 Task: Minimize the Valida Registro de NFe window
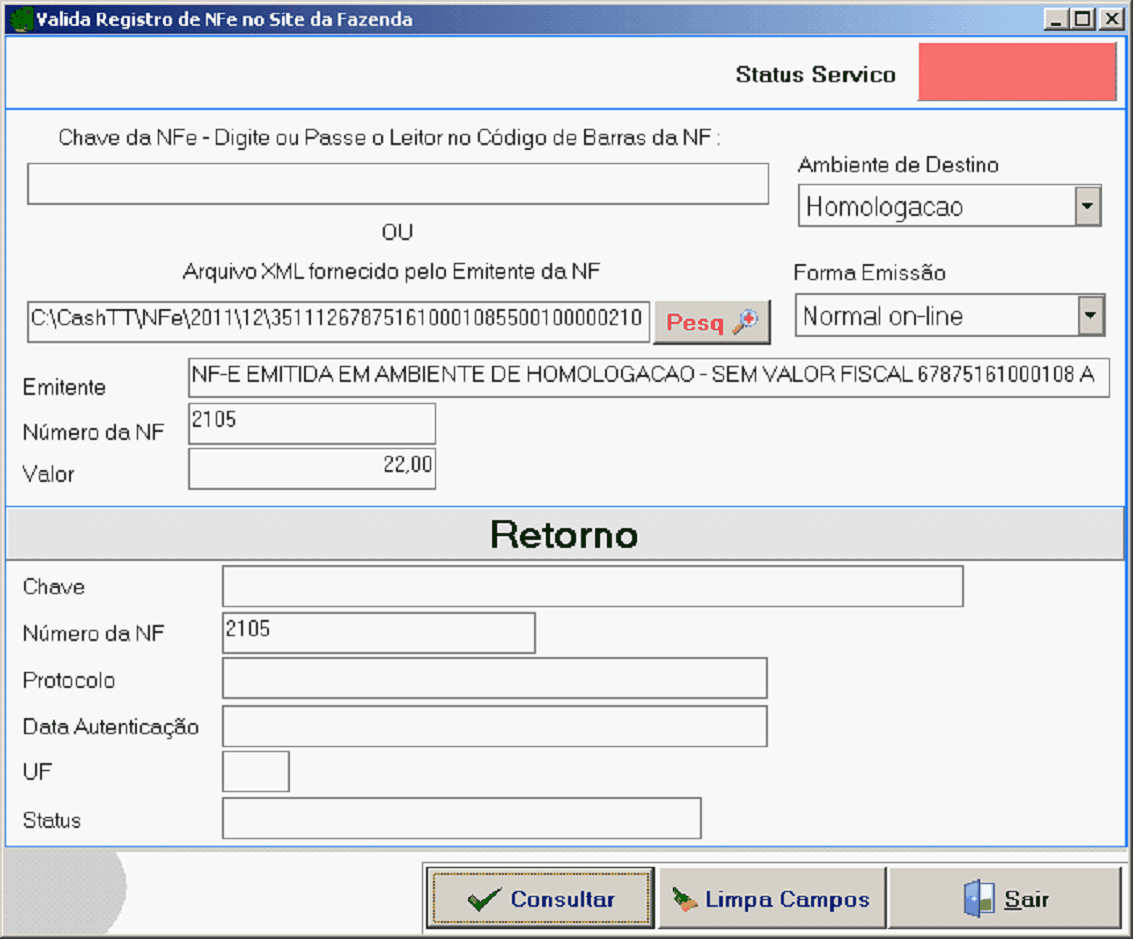pyautogui.click(x=1055, y=19)
